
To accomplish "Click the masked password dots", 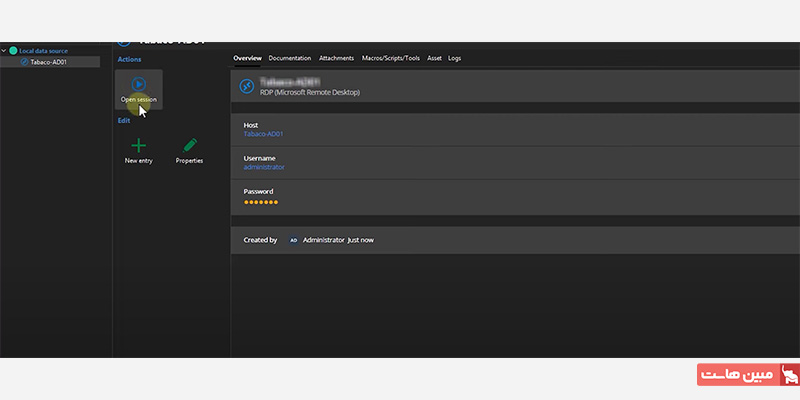I will click(x=261, y=202).
